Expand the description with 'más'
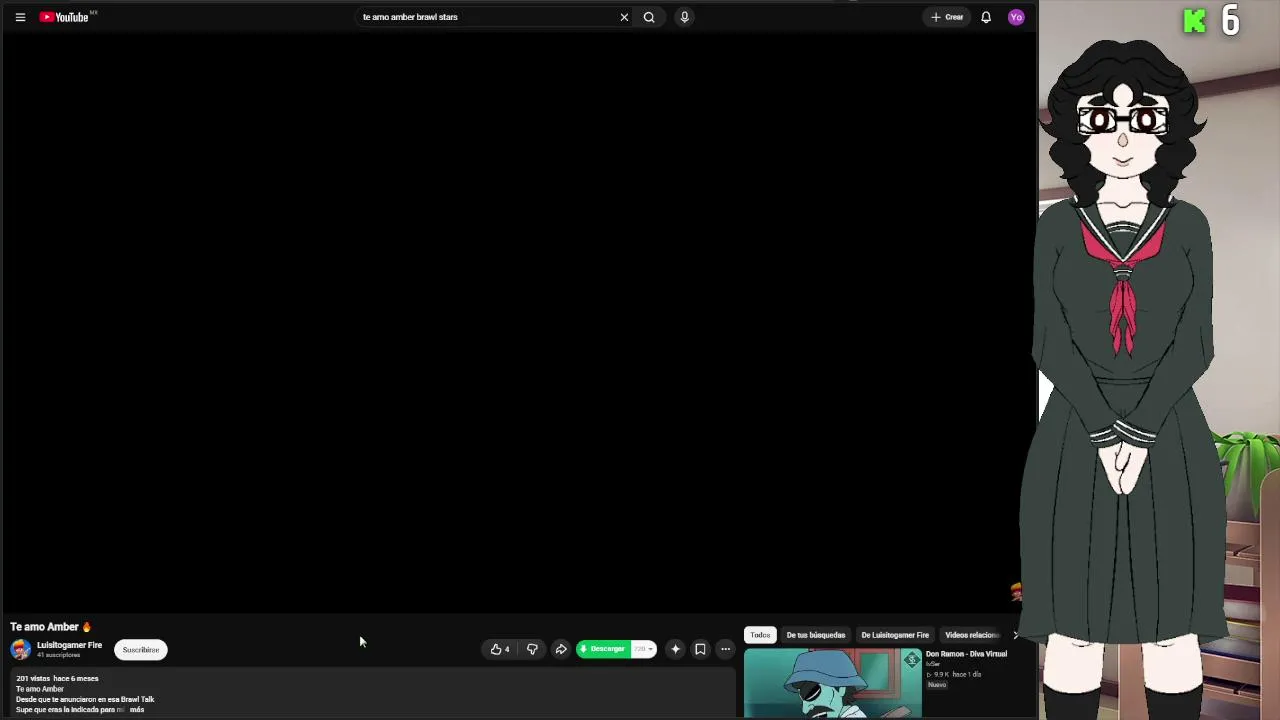 pyautogui.click(x=137, y=710)
